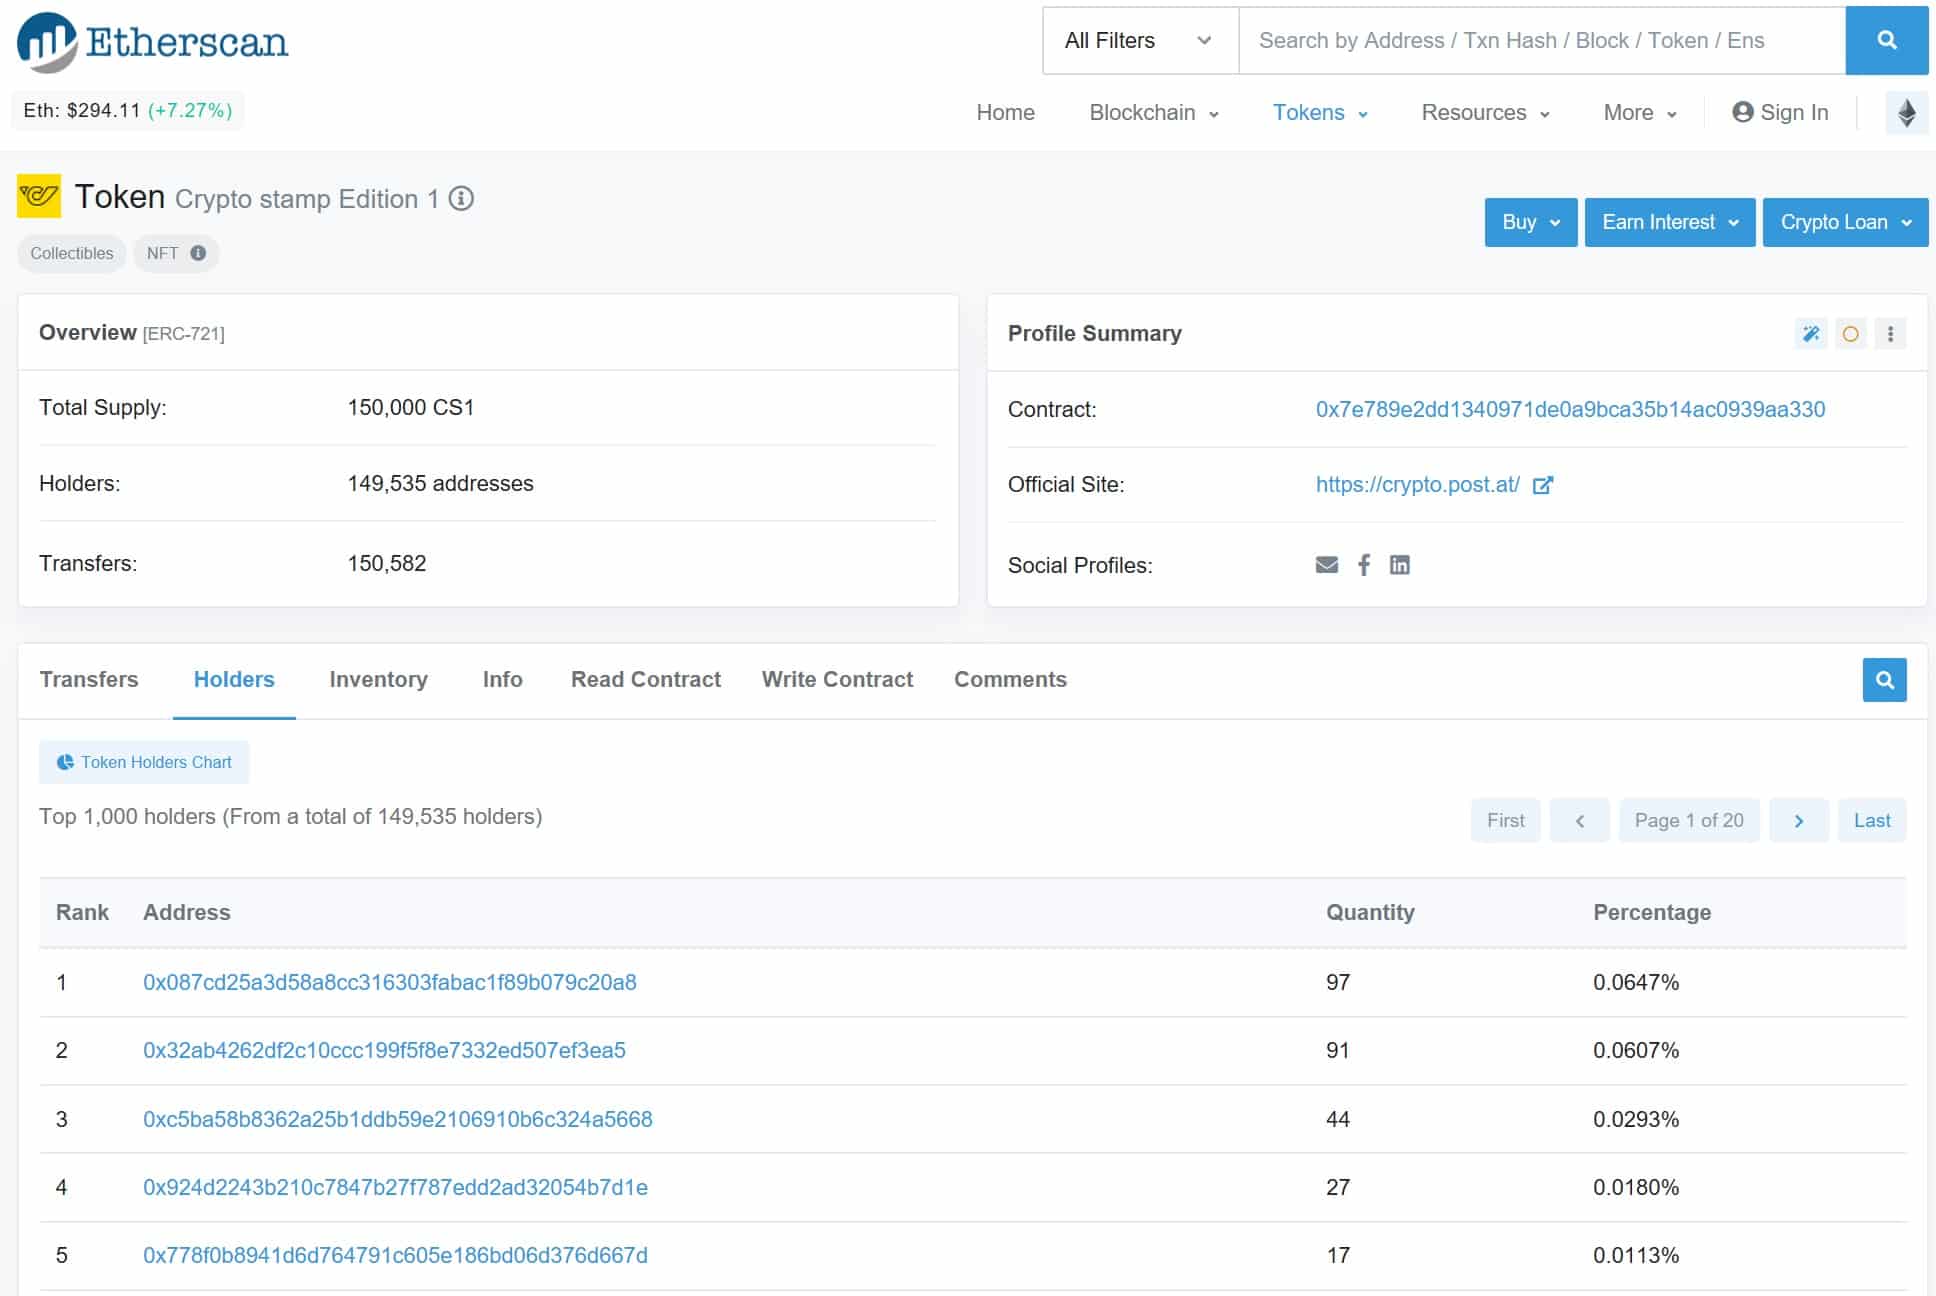Open the LinkedIn social profile icon

tap(1400, 565)
